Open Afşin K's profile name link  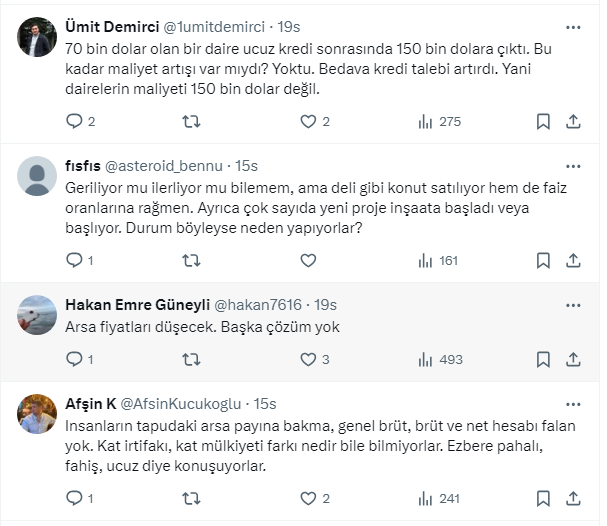[90, 403]
